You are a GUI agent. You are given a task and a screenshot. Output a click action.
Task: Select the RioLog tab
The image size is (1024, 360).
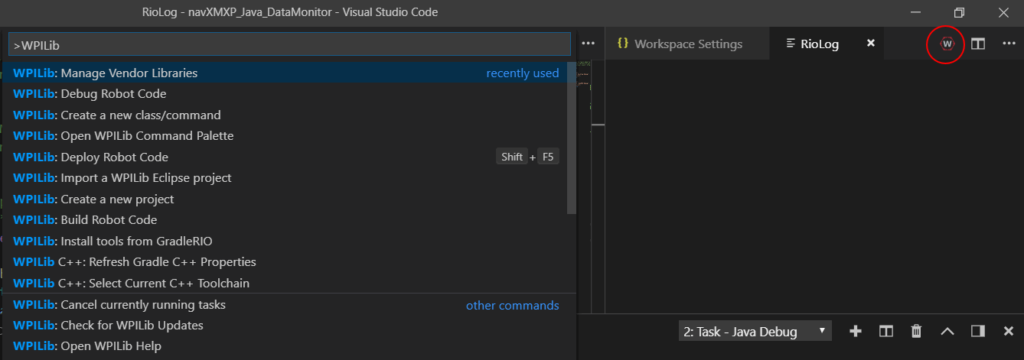(x=820, y=44)
